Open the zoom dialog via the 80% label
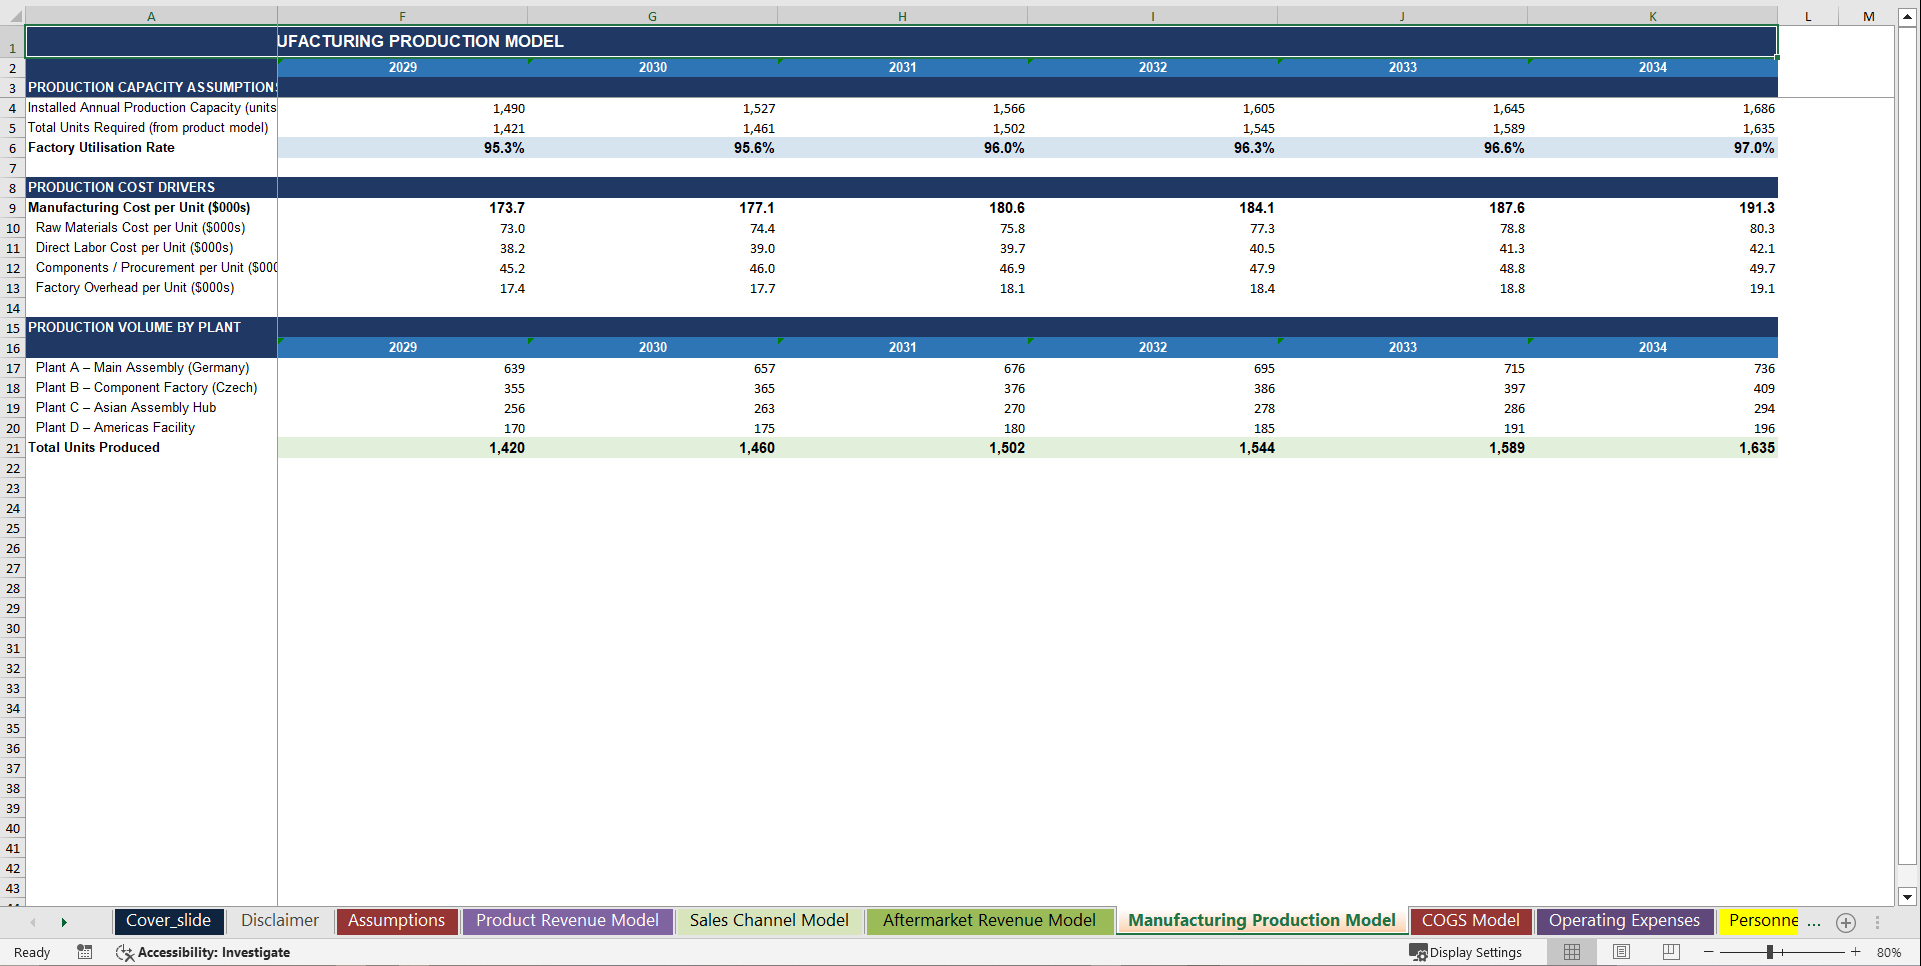Screen dimensions: 1921x966 pos(1889,952)
